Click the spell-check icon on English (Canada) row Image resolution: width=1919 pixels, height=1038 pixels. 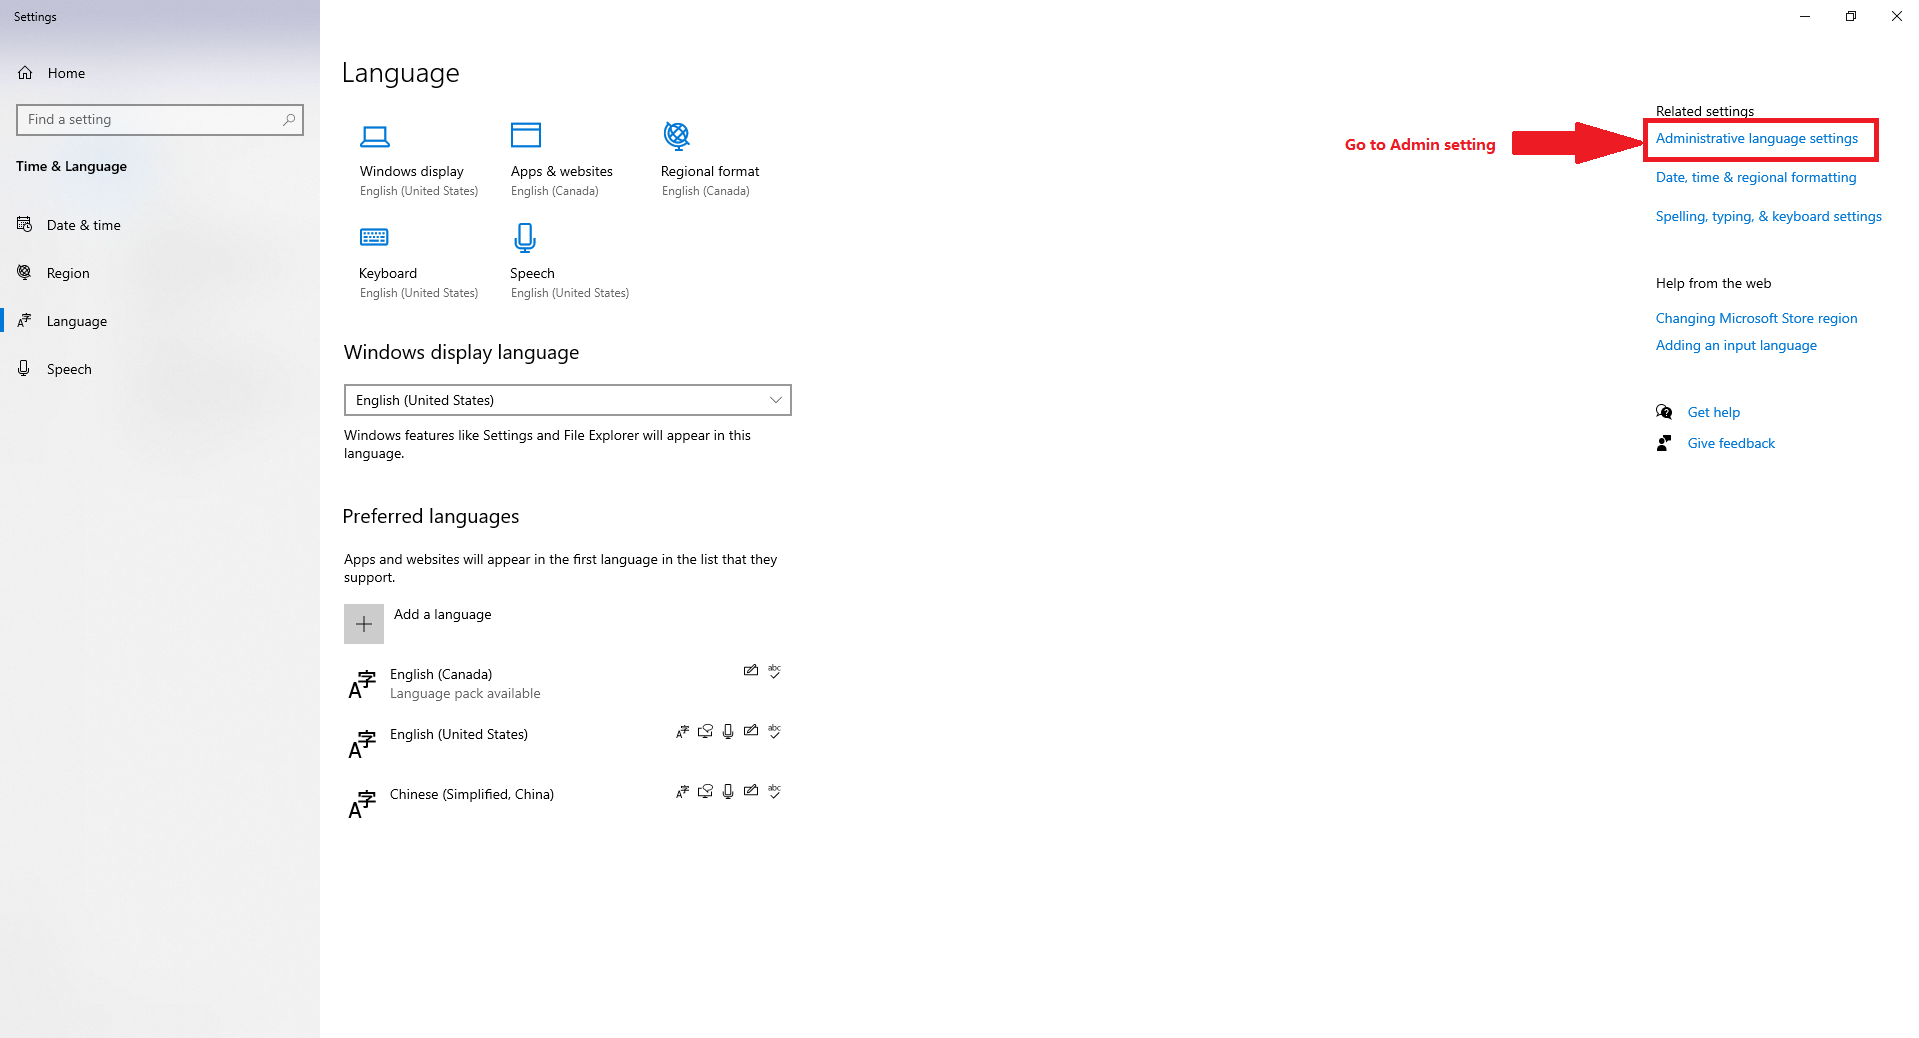click(774, 671)
